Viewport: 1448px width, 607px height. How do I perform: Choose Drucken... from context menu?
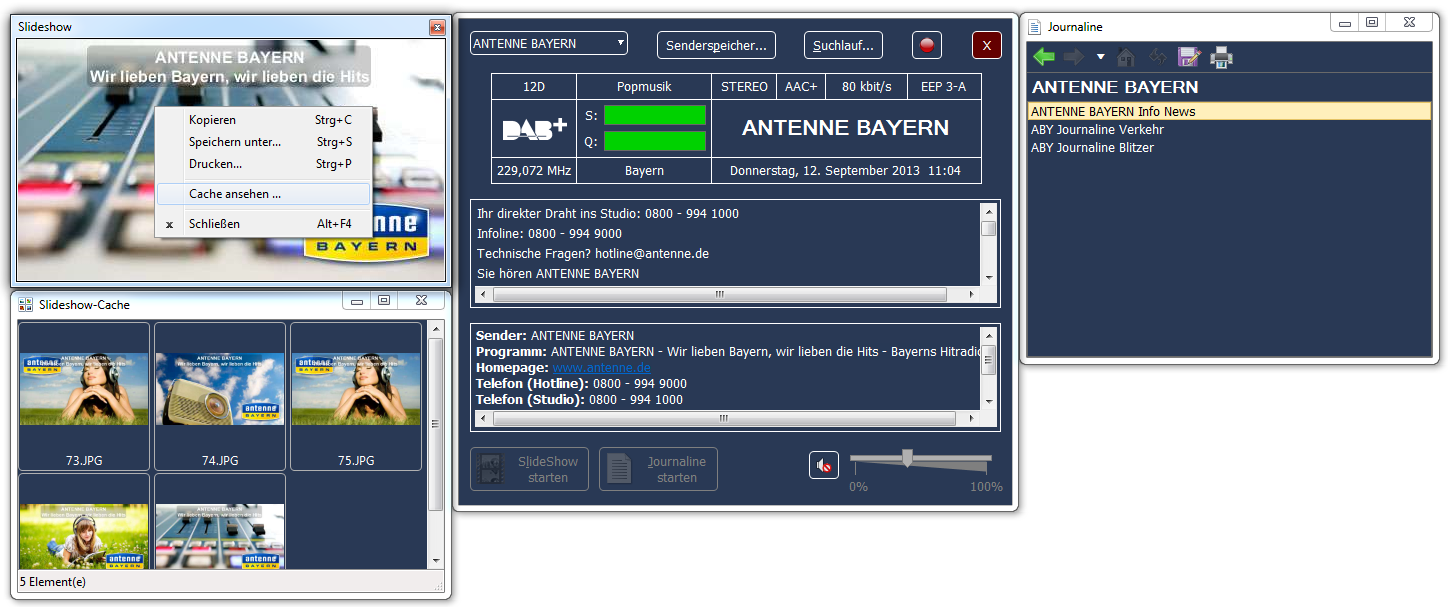tap(263, 164)
